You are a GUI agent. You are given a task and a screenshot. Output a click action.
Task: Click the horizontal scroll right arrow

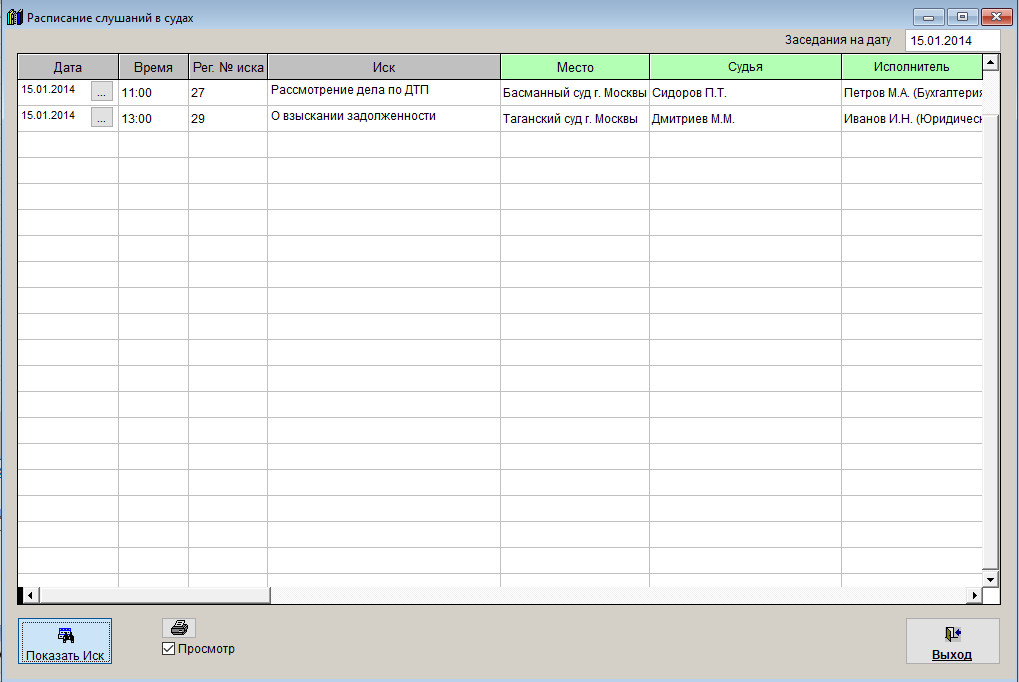[974, 595]
